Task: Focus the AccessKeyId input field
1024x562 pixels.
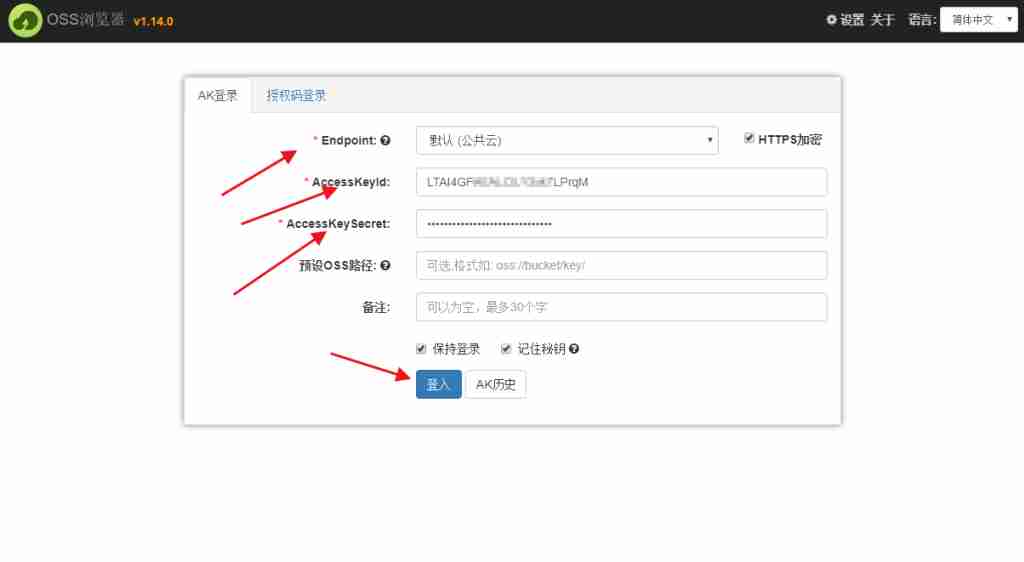Action: pyautogui.click(x=620, y=182)
